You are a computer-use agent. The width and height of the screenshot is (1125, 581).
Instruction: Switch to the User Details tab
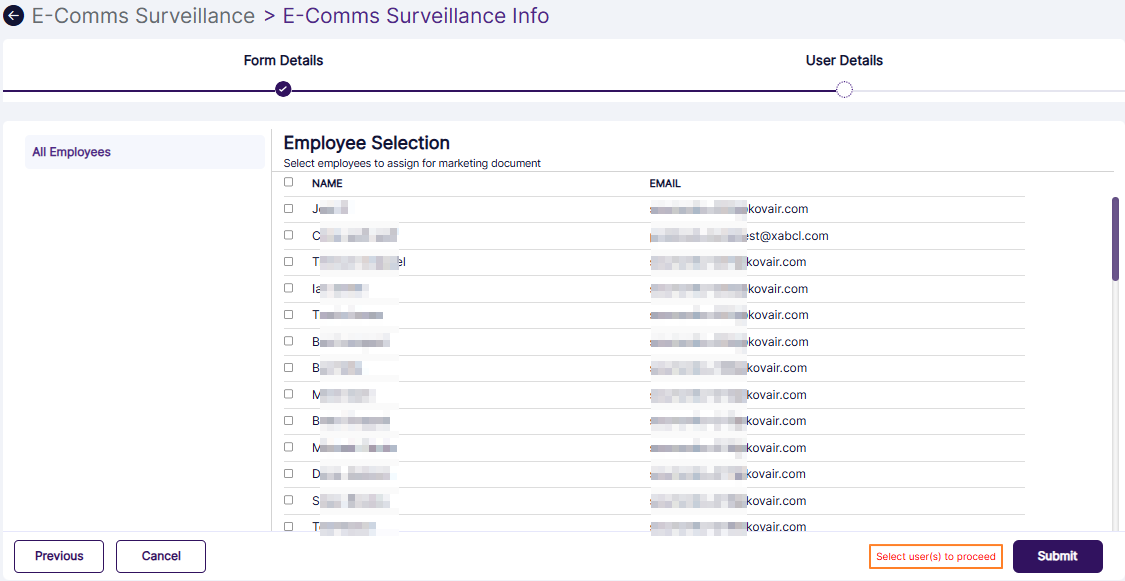(x=844, y=60)
